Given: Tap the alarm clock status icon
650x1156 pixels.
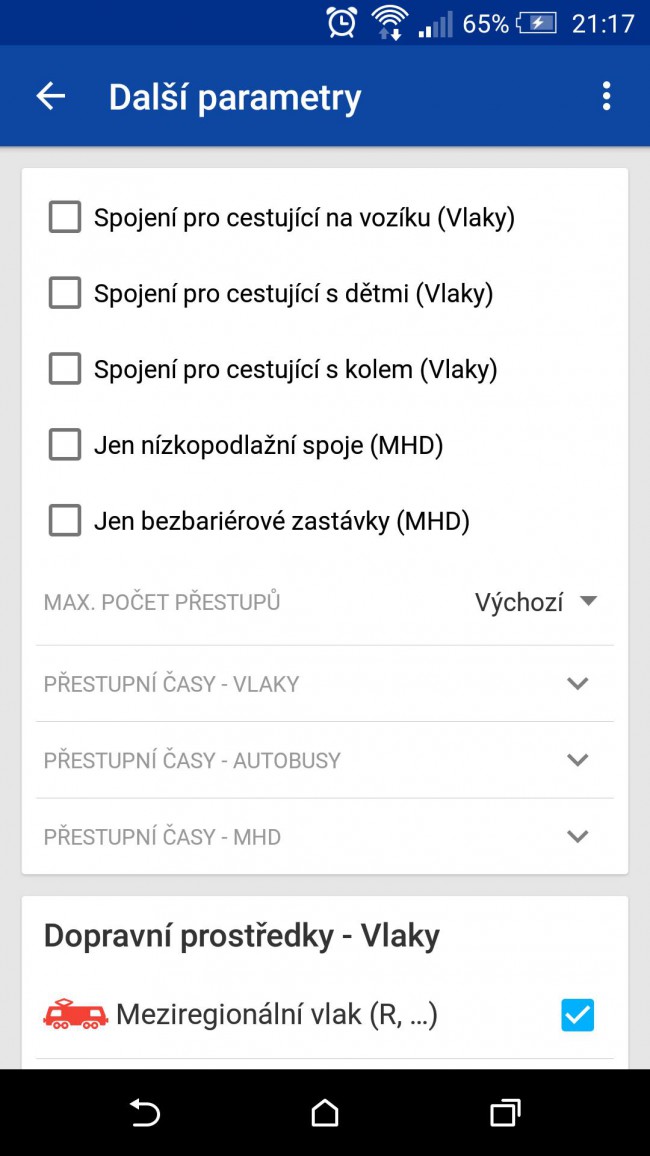Looking at the screenshot, I should tap(342, 23).
